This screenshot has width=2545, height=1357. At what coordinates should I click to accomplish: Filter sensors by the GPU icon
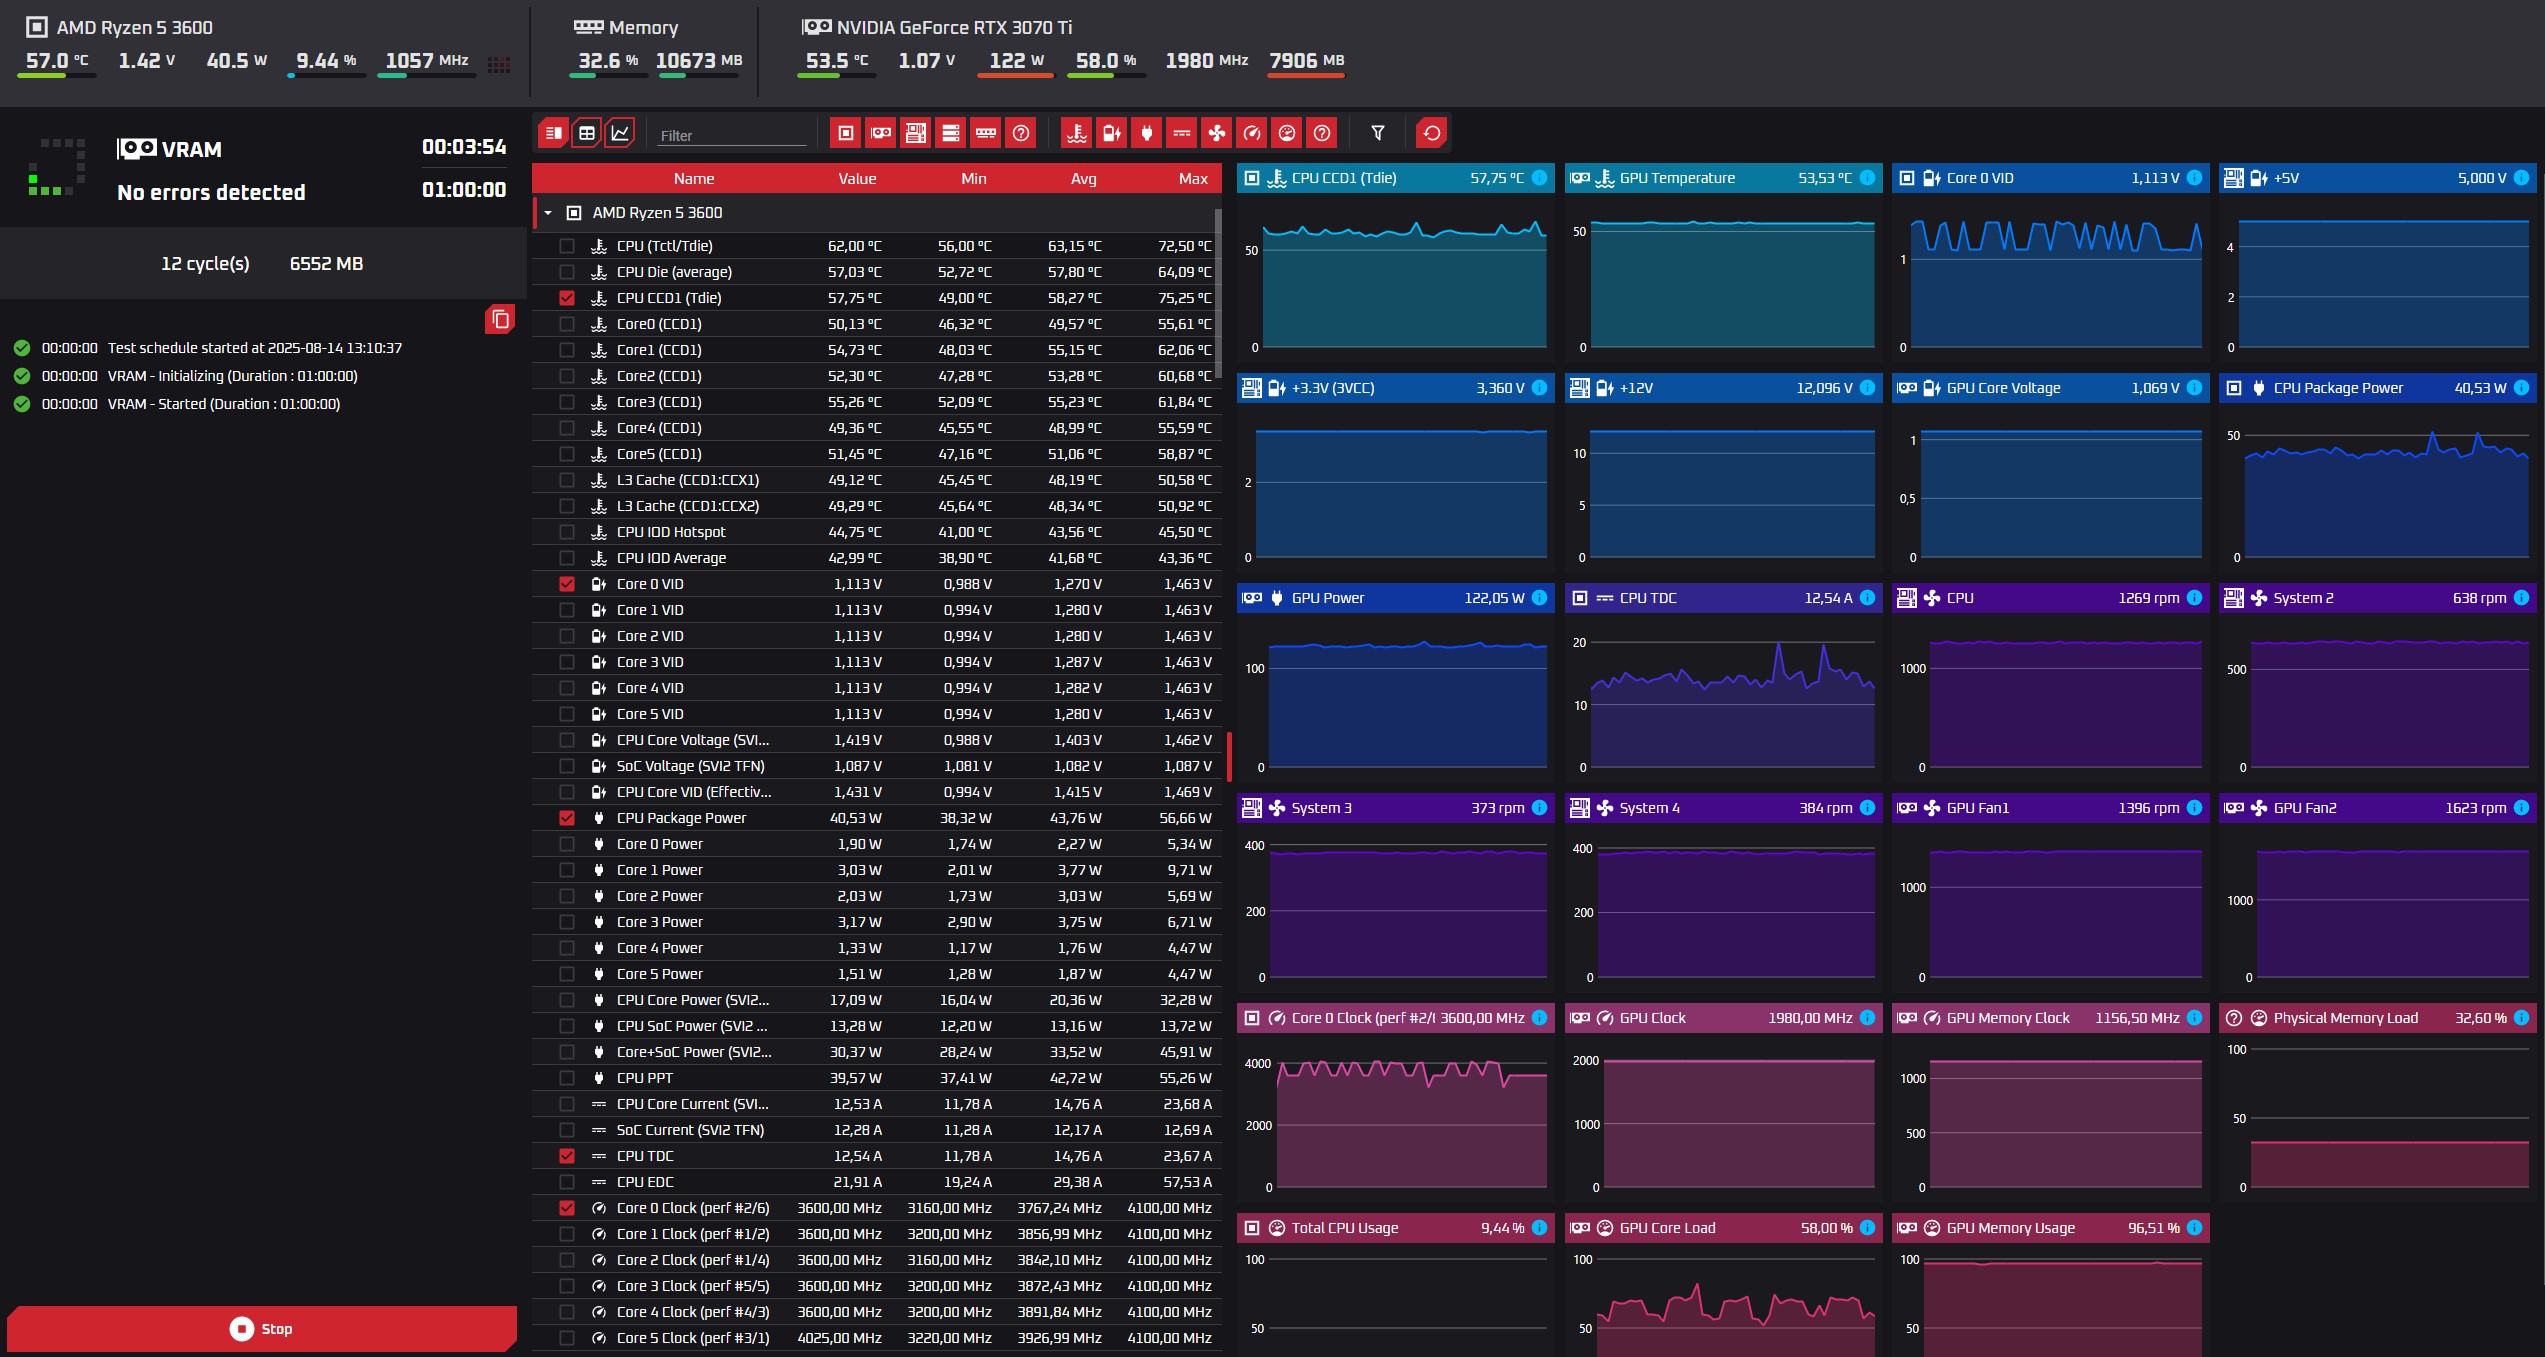pyautogui.click(x=880, y=132)
